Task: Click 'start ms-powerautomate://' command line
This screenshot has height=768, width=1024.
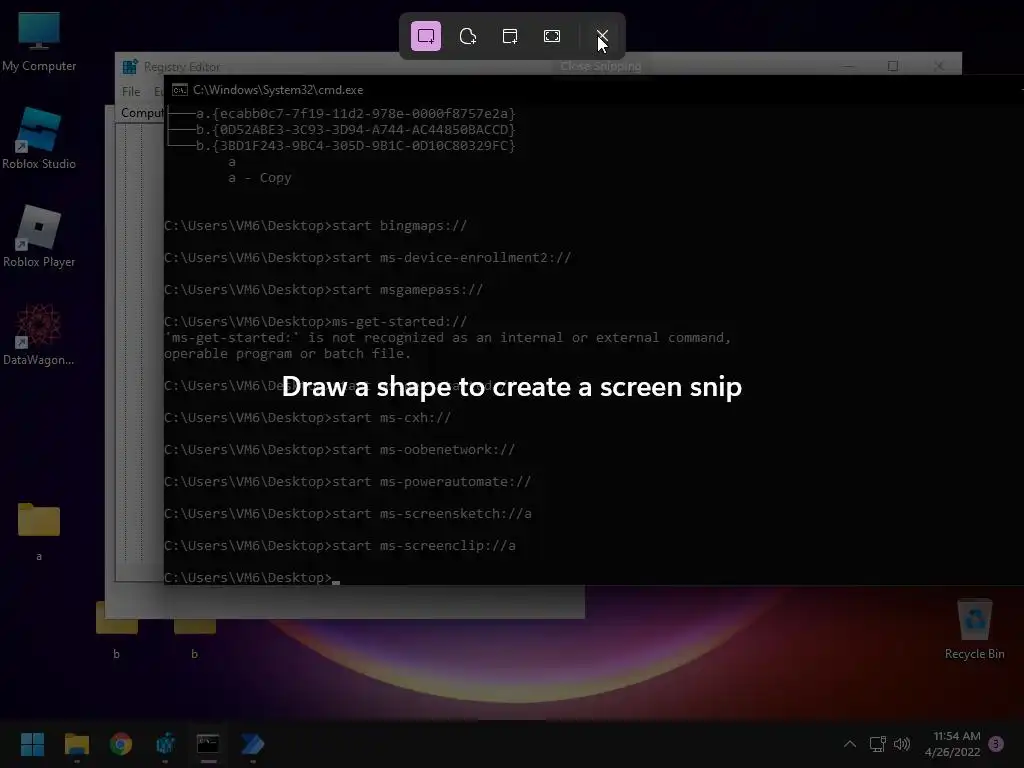Action: tap(347, 481)
